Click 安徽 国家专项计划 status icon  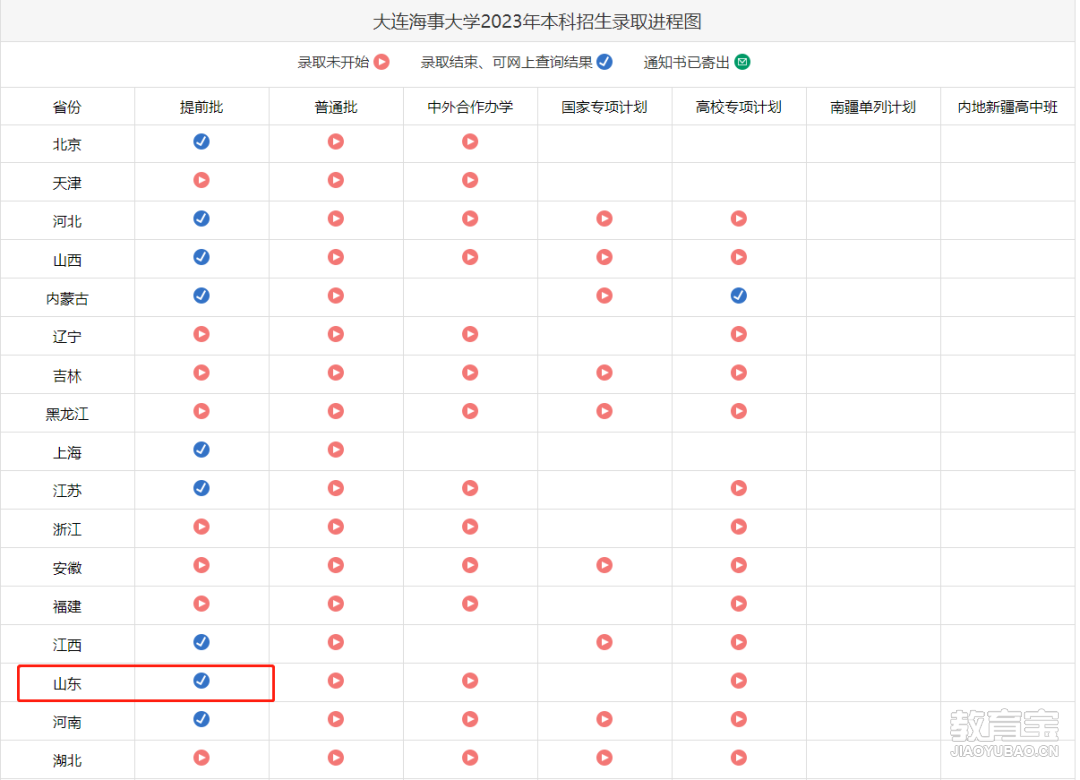pyautogui.click(x=604, y=565)
